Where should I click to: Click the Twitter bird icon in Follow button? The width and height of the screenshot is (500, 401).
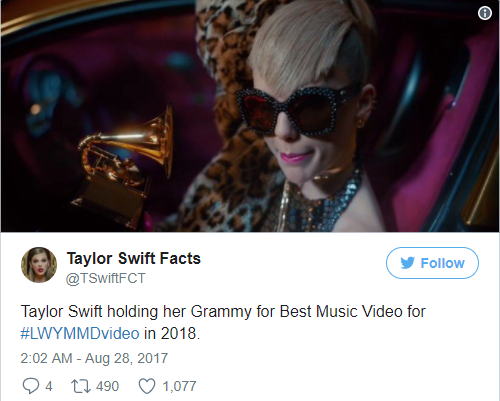[x=407, y=263]
